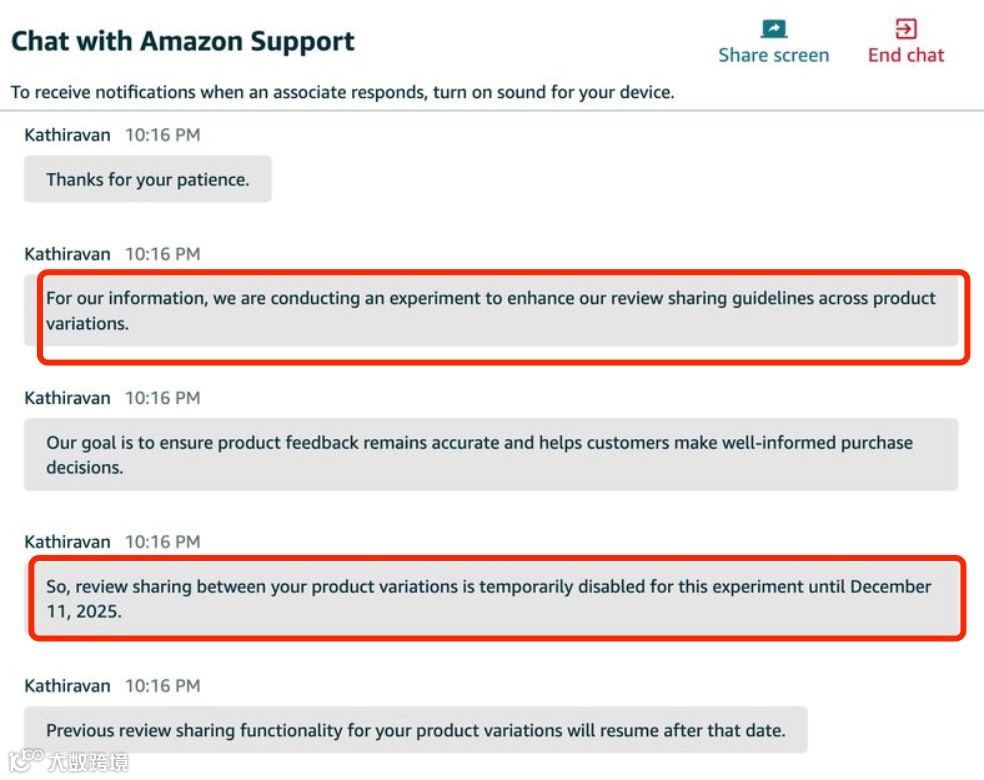
Task: Click Kathiravan's name above the last message
Action: pos(67,687)
